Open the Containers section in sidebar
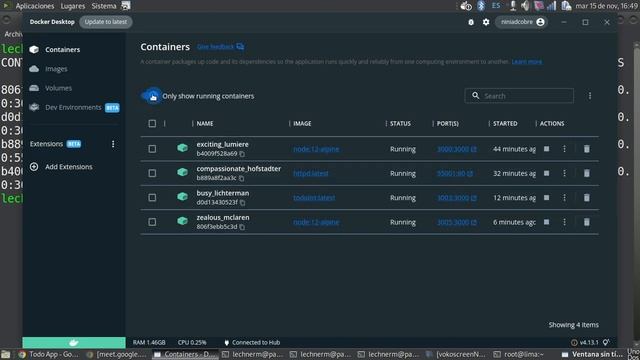Viewport: 640px width, 360px height. pos(55,49)
